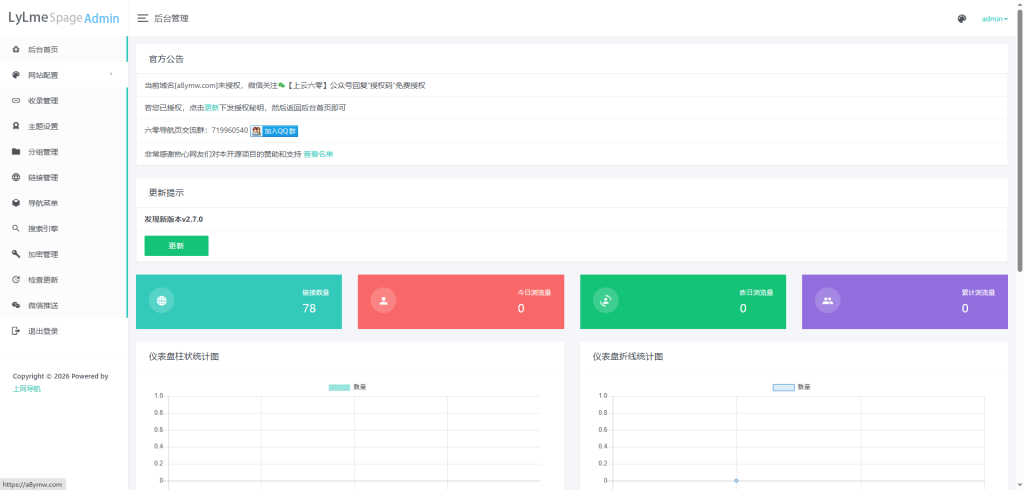Screen dimensions: 1024x490
Task: Open 链接管理 menu item
Action: [63, 177]
